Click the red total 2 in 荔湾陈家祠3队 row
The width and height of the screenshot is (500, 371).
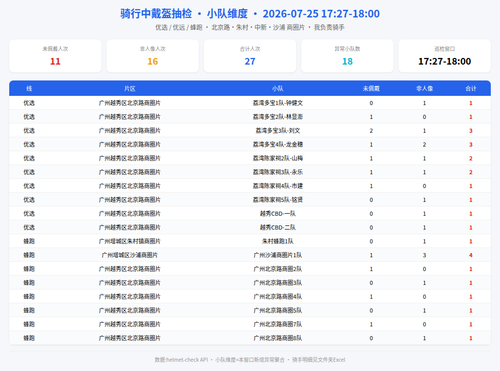[471, 172]
